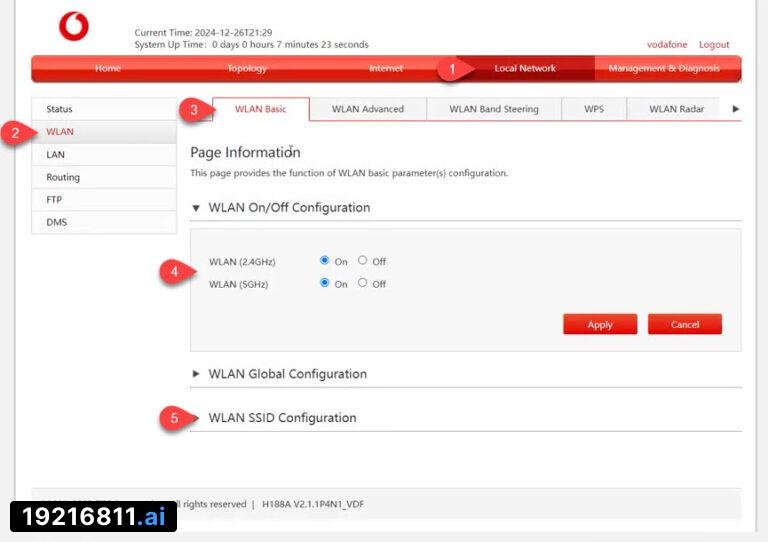Open the Topology navigation tab
768x542 pixels.
coord(247,68)
